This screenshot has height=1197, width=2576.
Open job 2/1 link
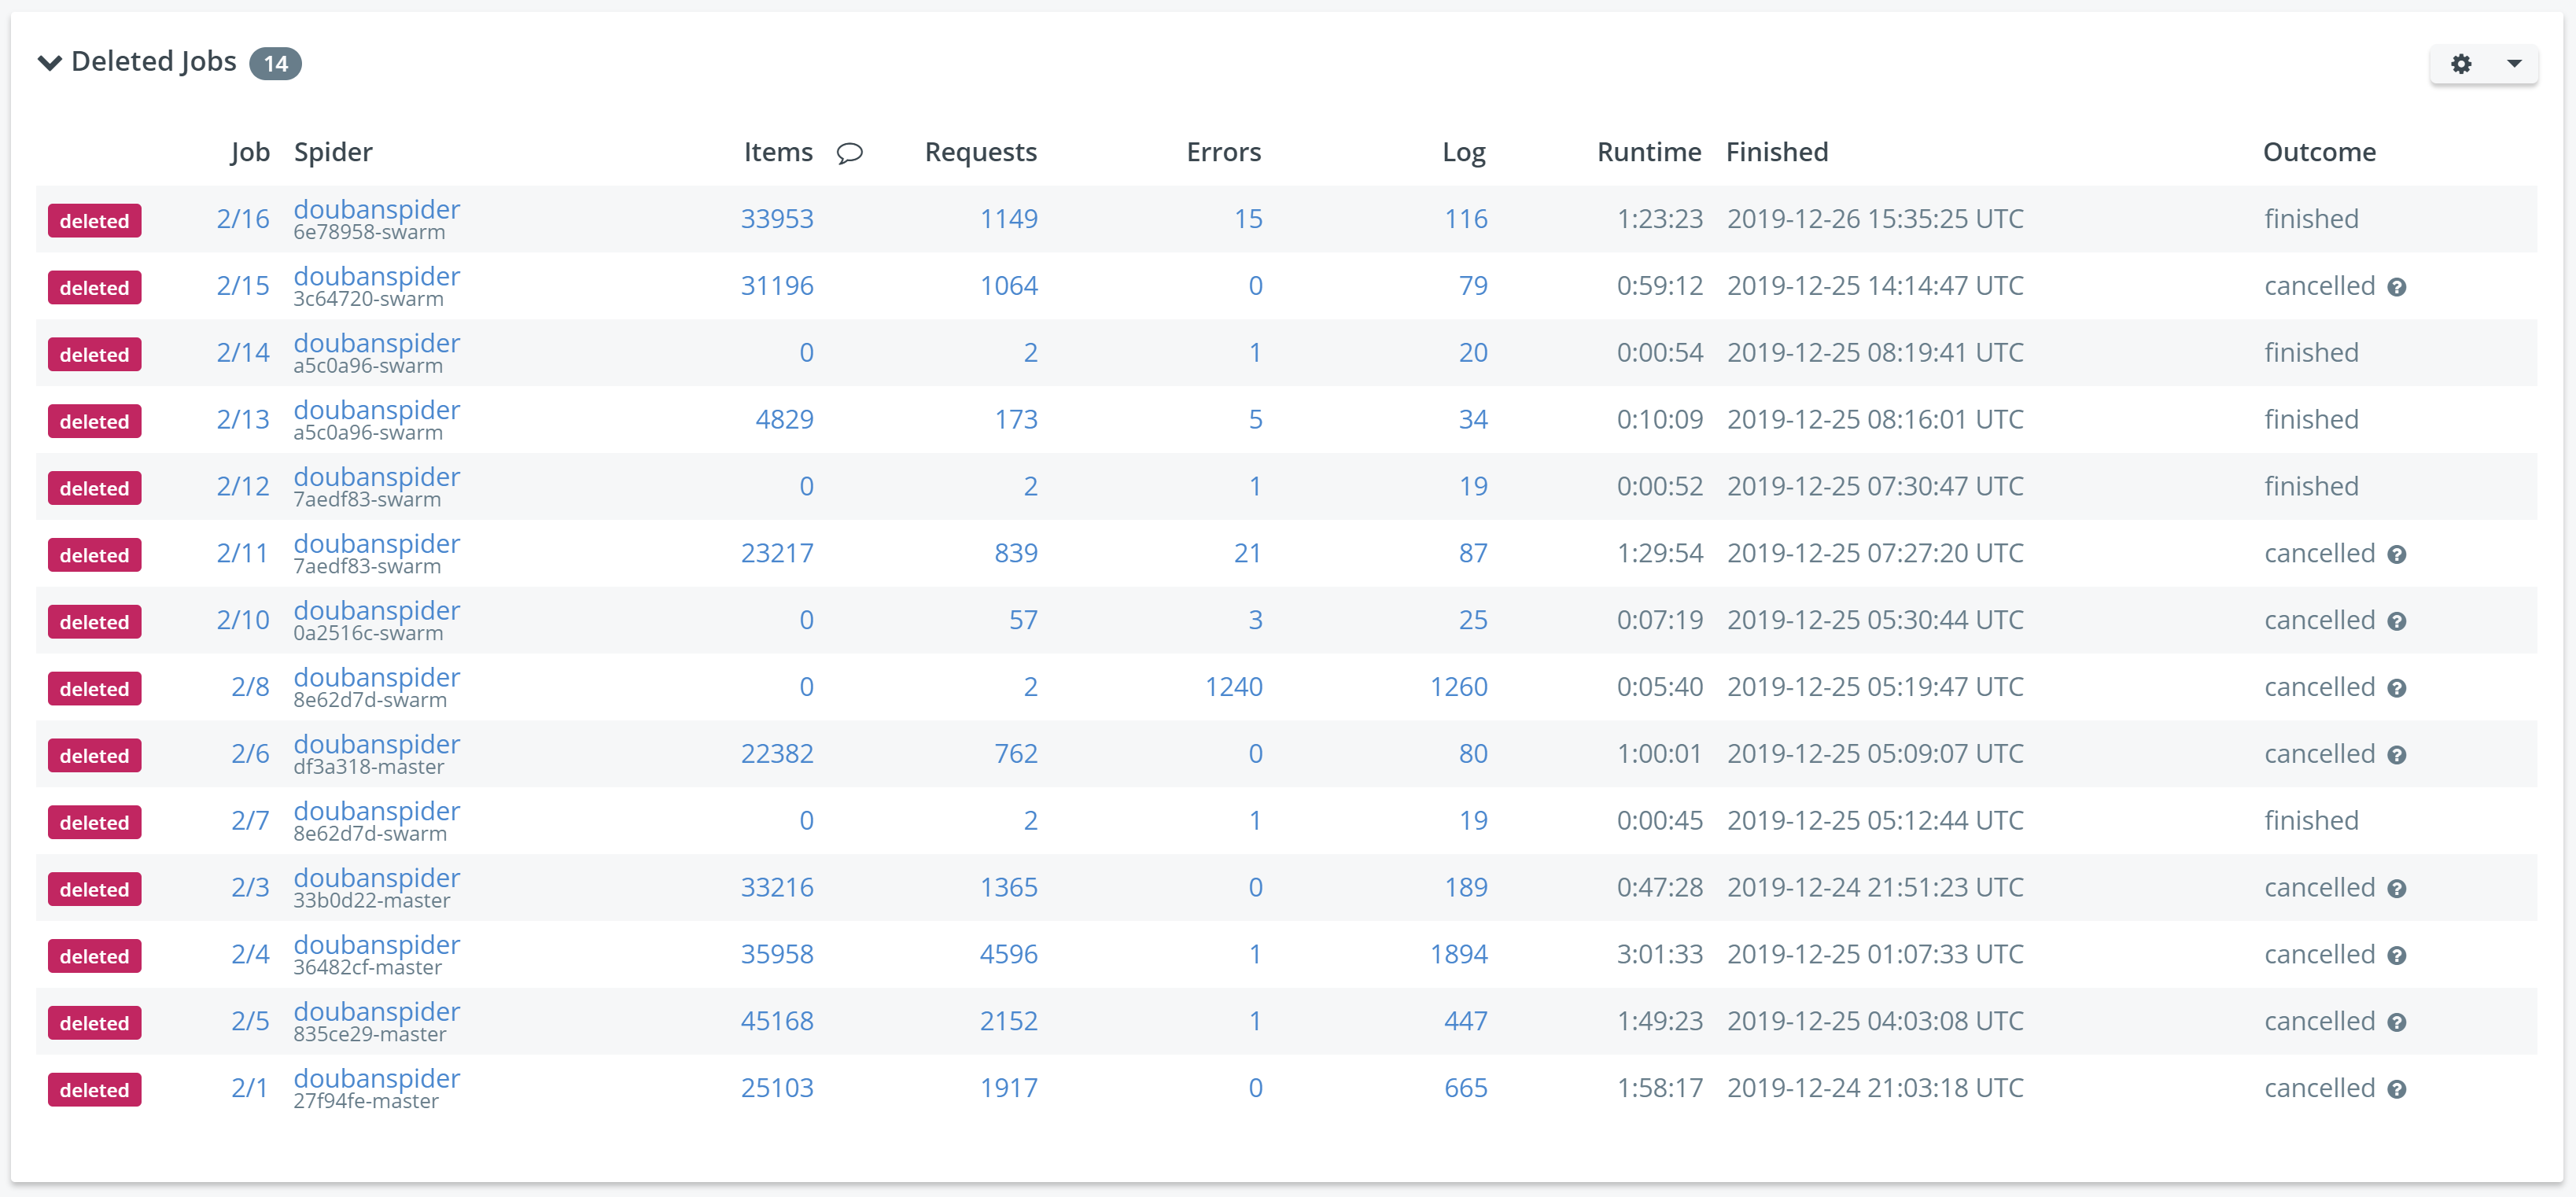(250, 1088)
